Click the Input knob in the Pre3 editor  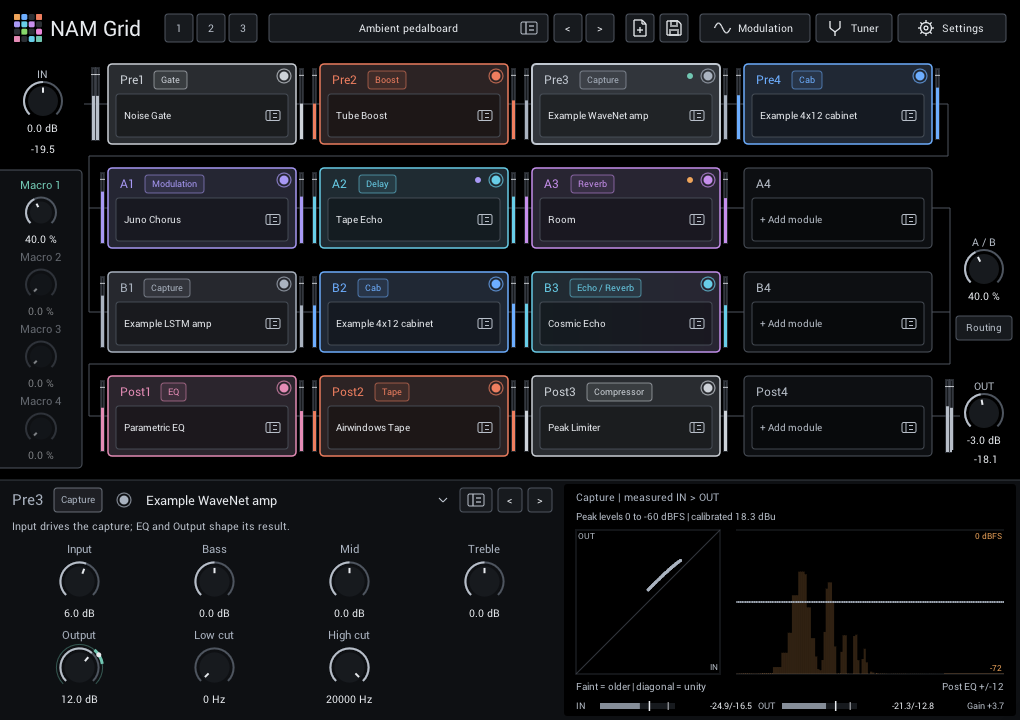point(79,581)
